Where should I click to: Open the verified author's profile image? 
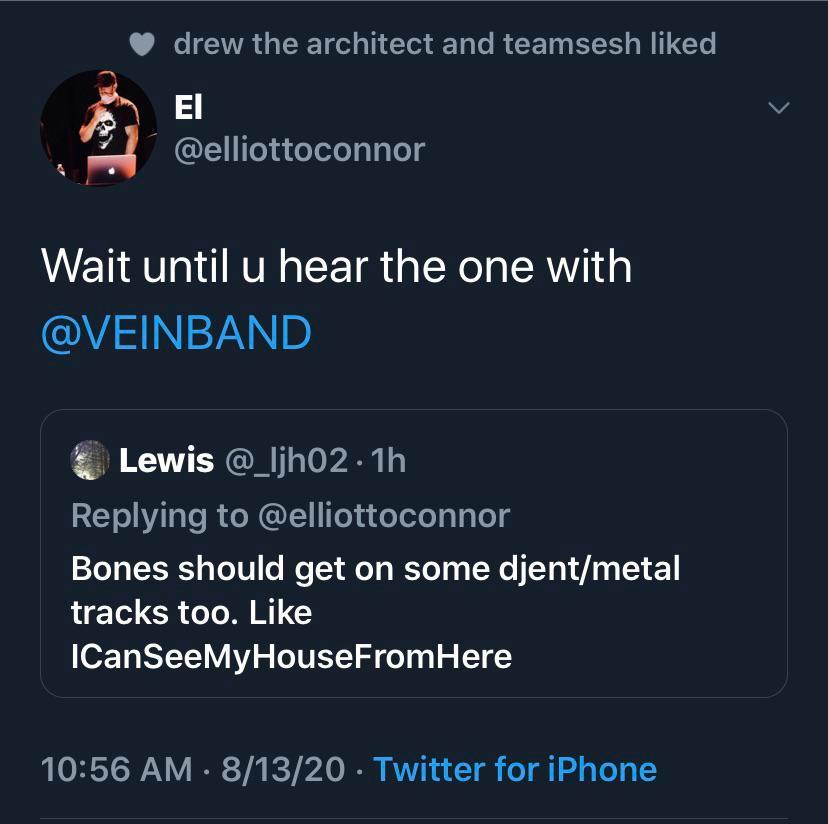[x=98, y=128]
